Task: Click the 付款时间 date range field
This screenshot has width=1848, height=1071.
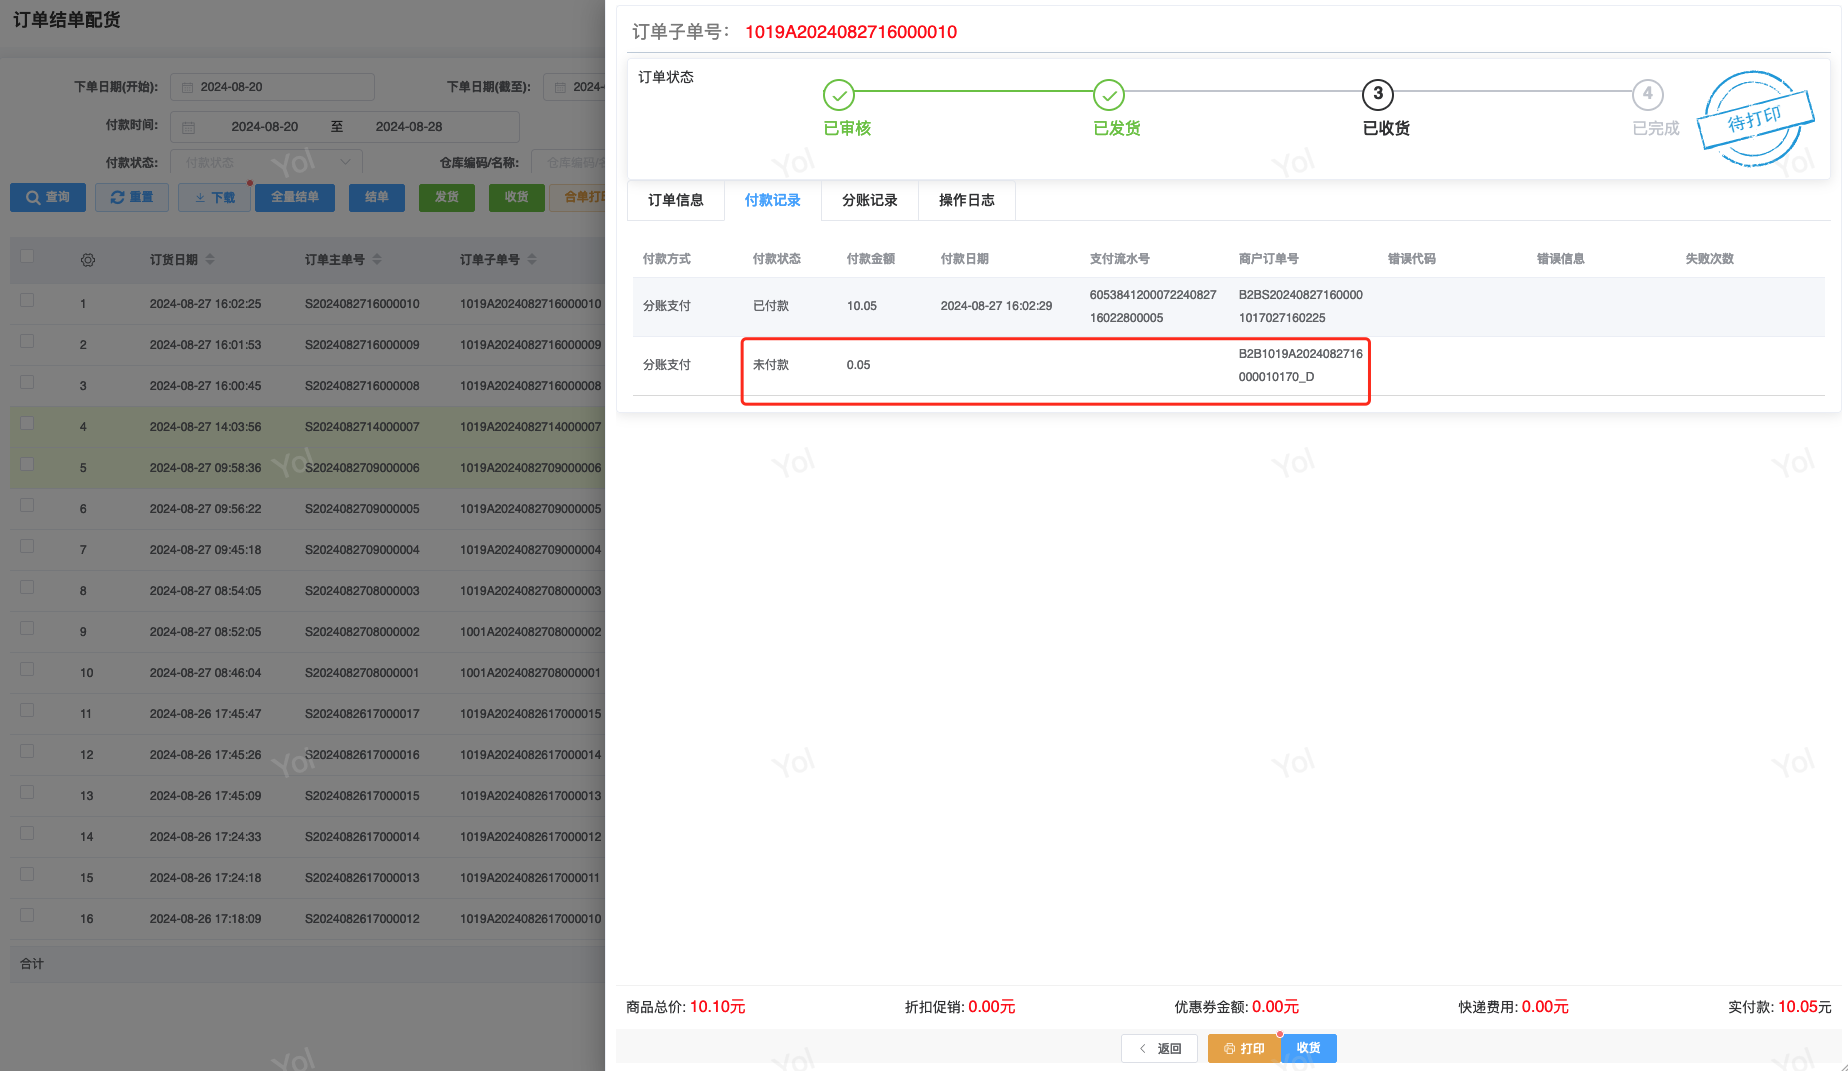Action: click(x=344, y=127)
